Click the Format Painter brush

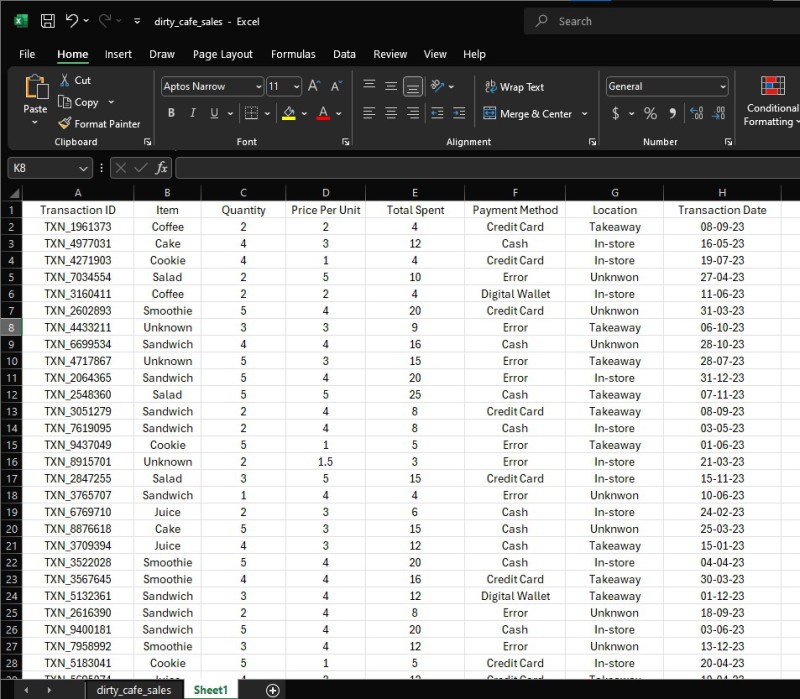coord(66,124)
